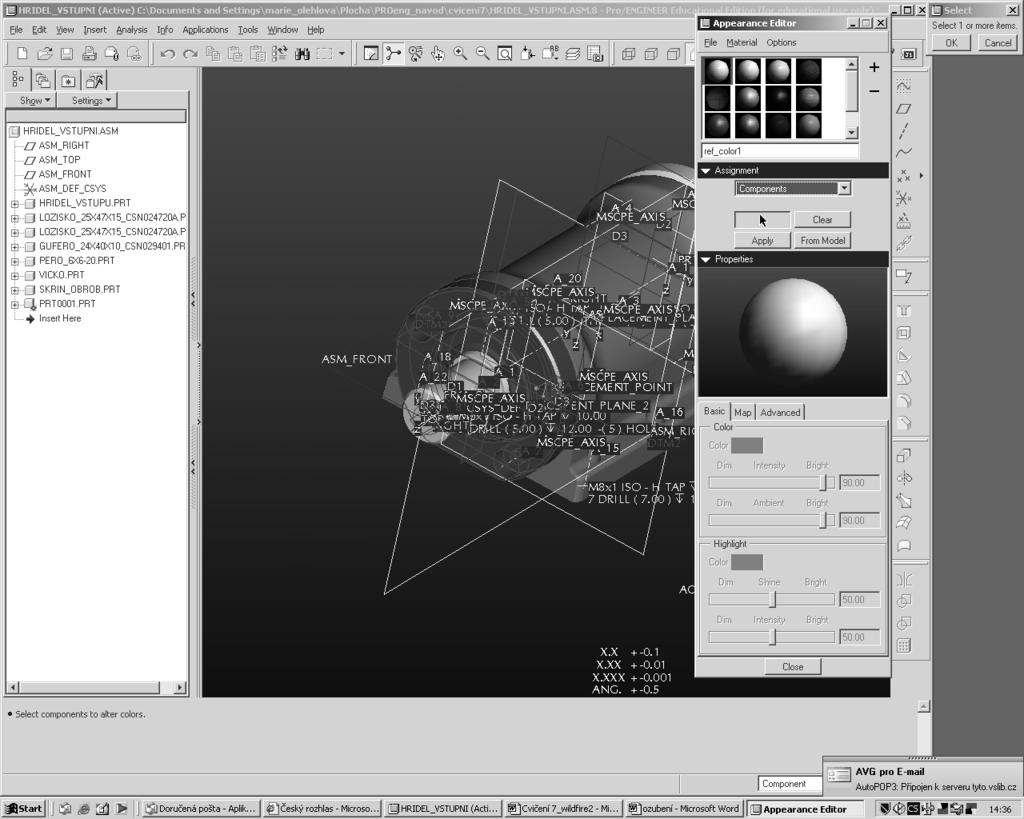This screenshot has height=819, width=1024.
Task: Expand the PERO_6X6-20.PRT tree node
Action: [14, 261]
